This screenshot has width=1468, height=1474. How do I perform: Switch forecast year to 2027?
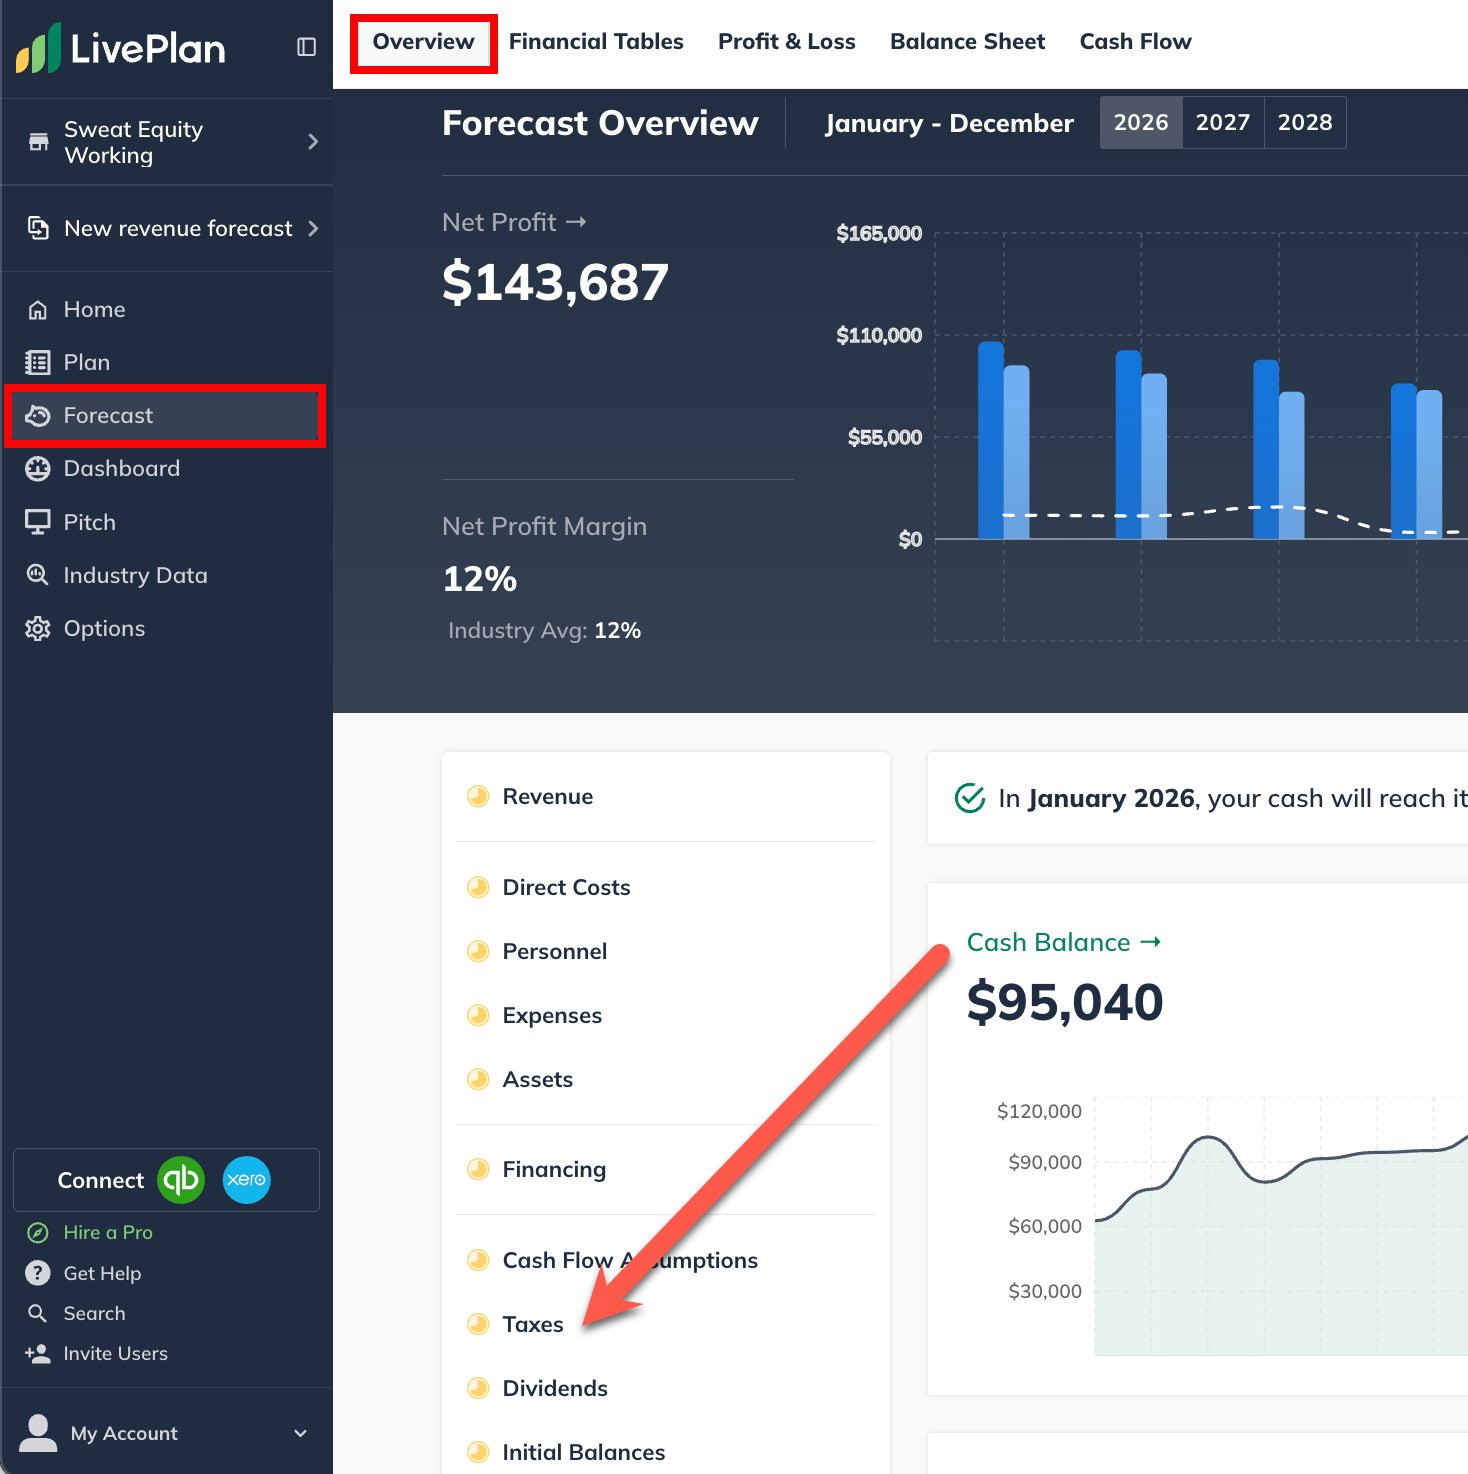[x=1222, y=122]
